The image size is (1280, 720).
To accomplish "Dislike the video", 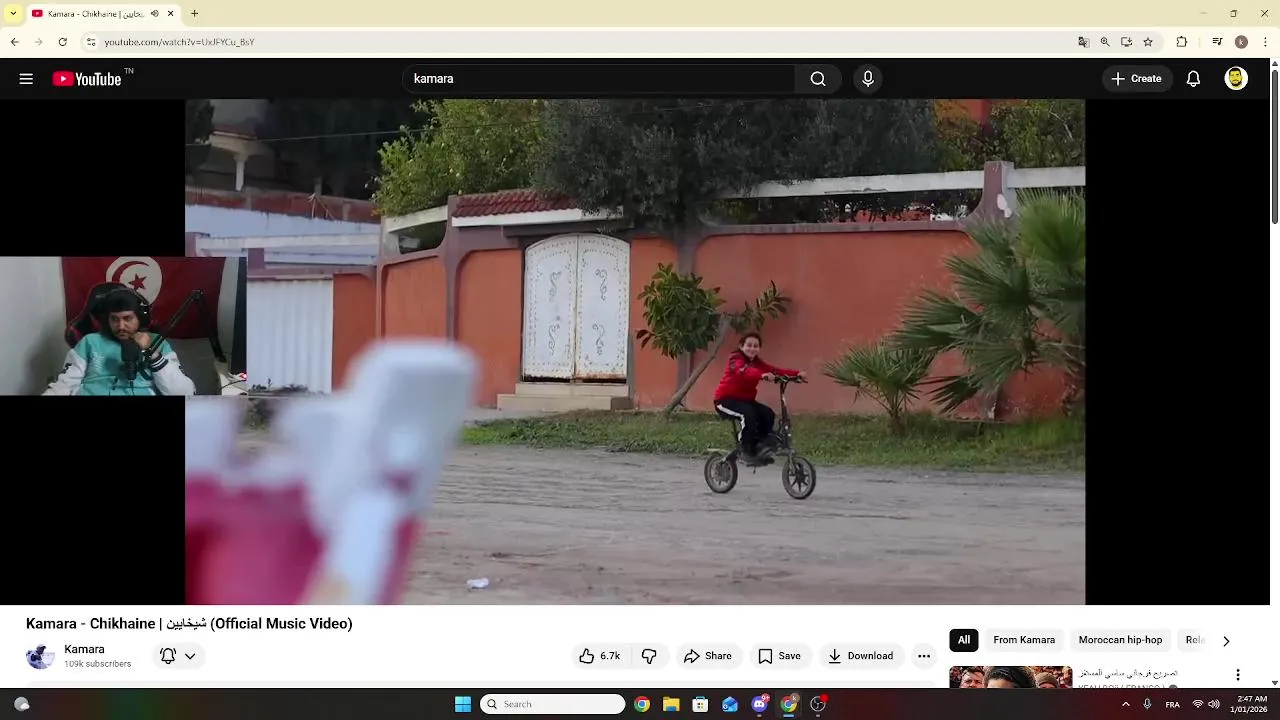I will click(x=649, y=656).
